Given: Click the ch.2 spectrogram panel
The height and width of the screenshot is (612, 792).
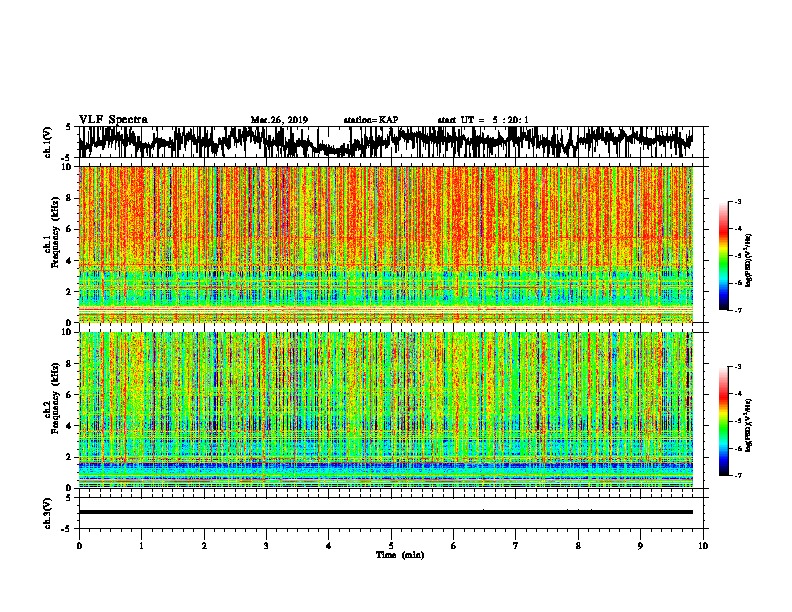Looking at the screenshot, I should [x=386, y=410].
